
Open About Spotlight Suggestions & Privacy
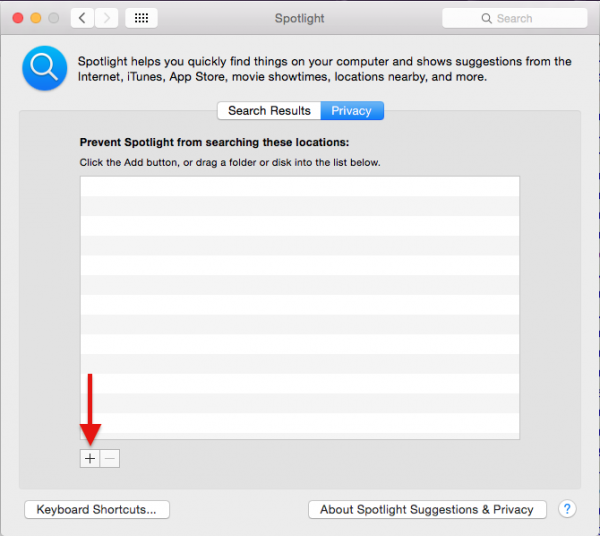427,510
